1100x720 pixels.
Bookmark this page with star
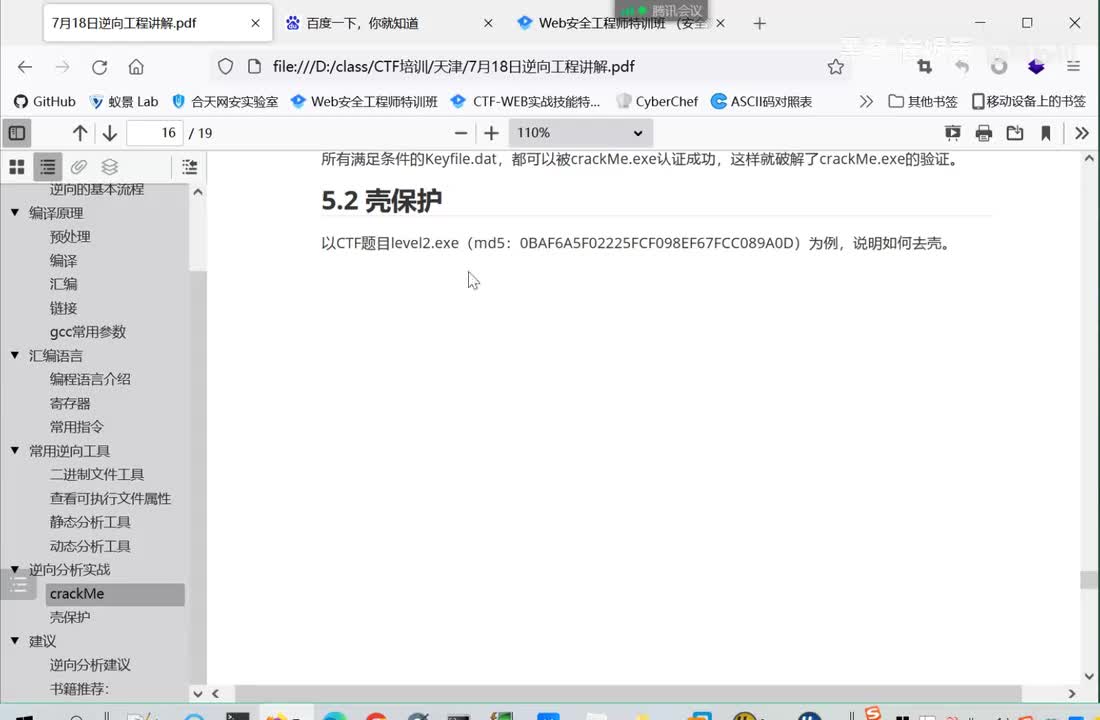tap(836, 67)
